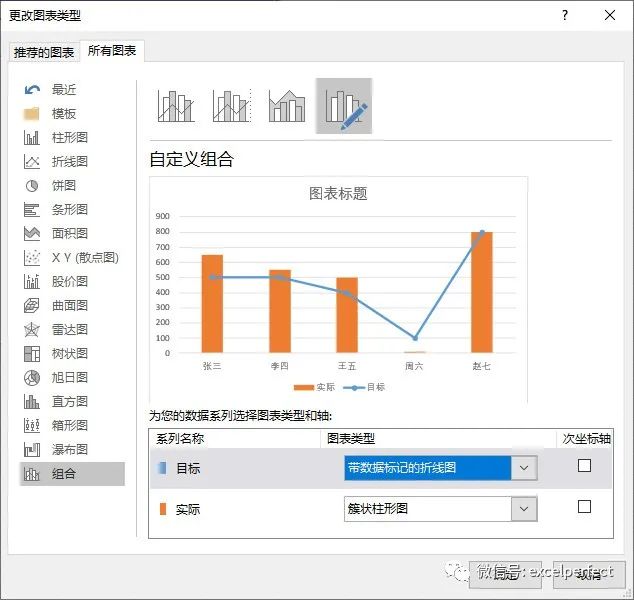634x600 pixels.
Task: Select the custom combination chart icon
Action: coord(344,106)
